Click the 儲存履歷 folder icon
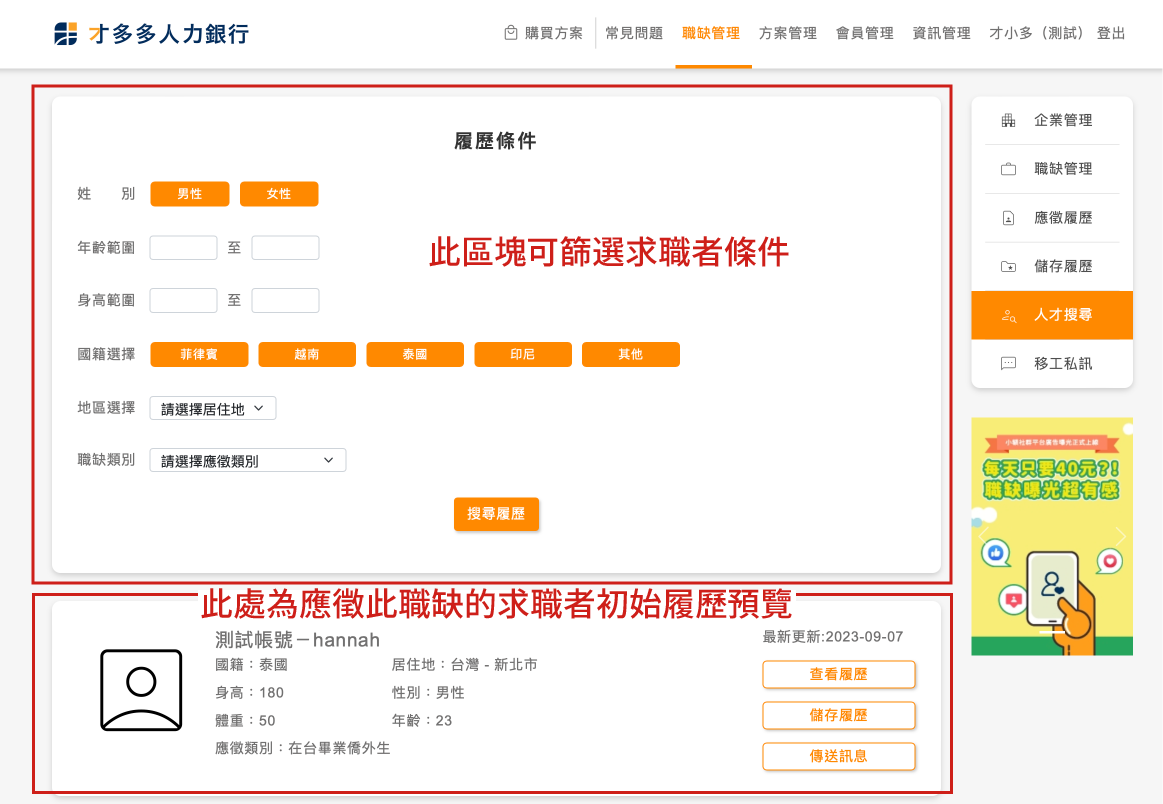 1008,267
